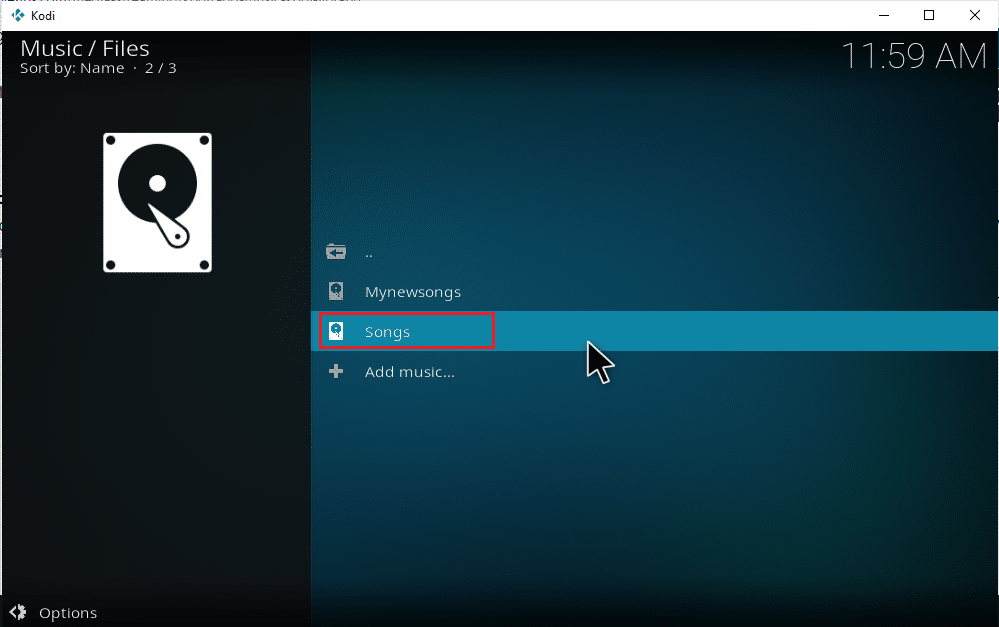999x627 pixels.
Task: Open the Mynewsongs source
Action: [654, 291]
